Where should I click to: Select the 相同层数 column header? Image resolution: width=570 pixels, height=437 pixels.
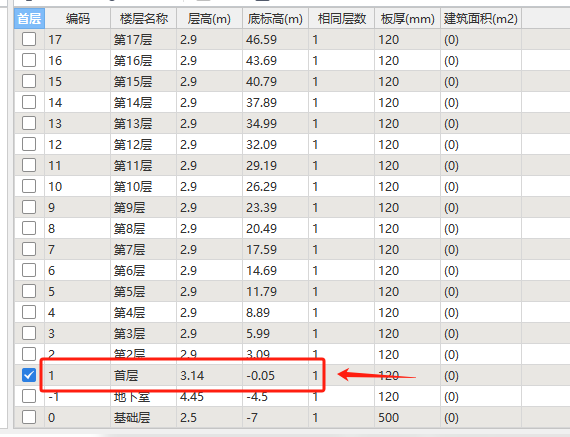click(x=341, y=18)
